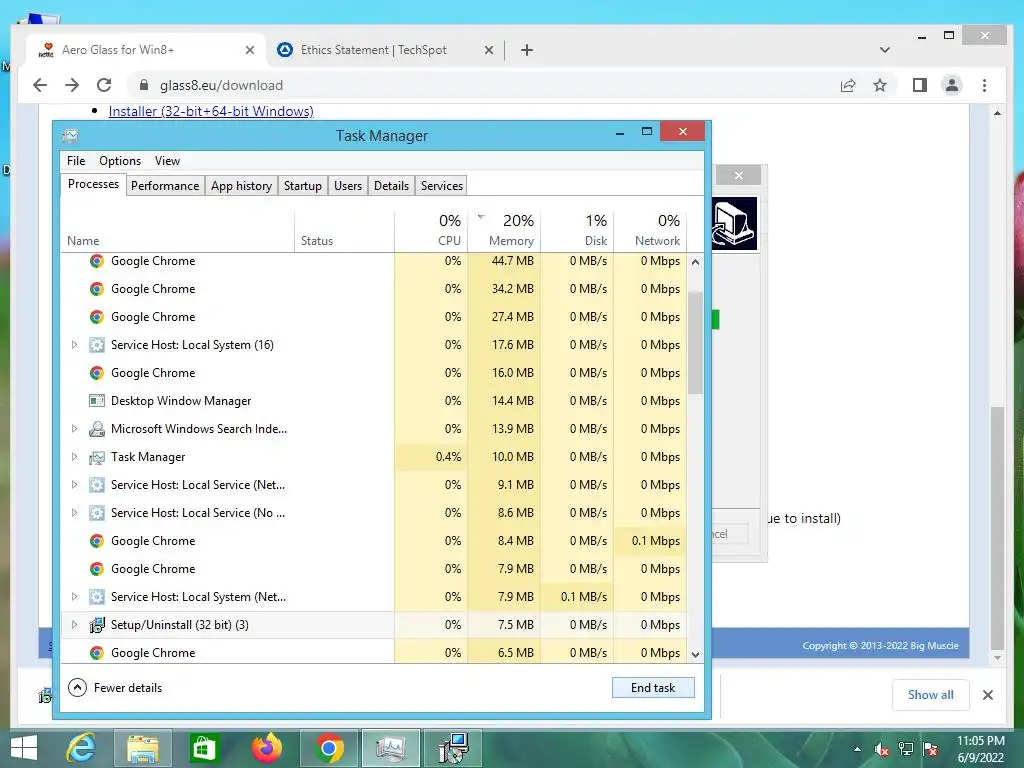This screenshot has height=768, width=1024.
Task: Sort processes by CPU column
Action: [431, 231]
